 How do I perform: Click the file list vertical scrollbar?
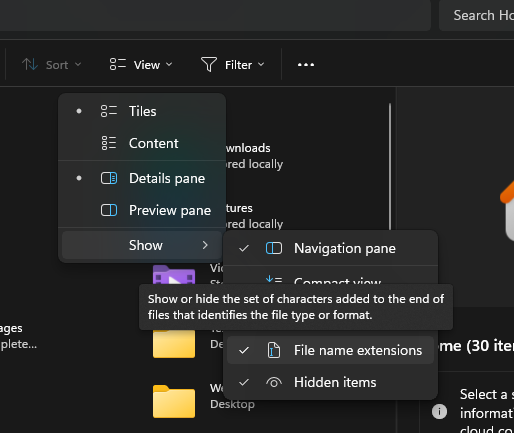[x=390, y=167]
